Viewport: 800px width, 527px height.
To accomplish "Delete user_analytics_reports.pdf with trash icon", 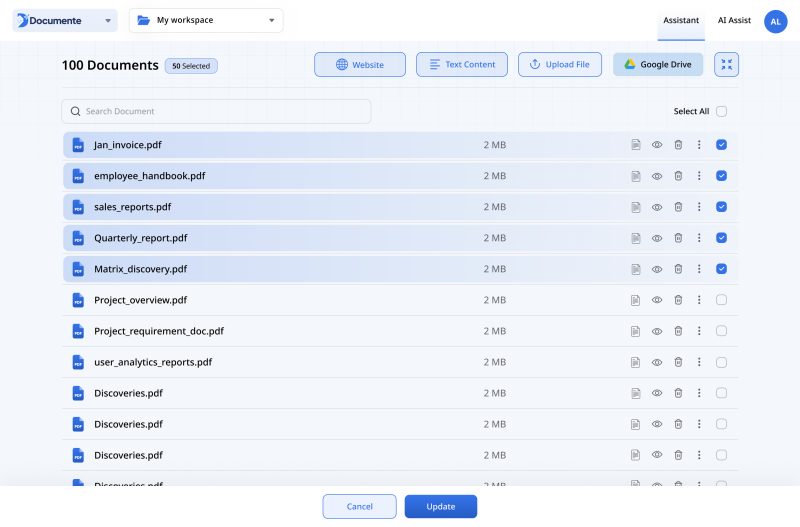I will click(678, 362).
